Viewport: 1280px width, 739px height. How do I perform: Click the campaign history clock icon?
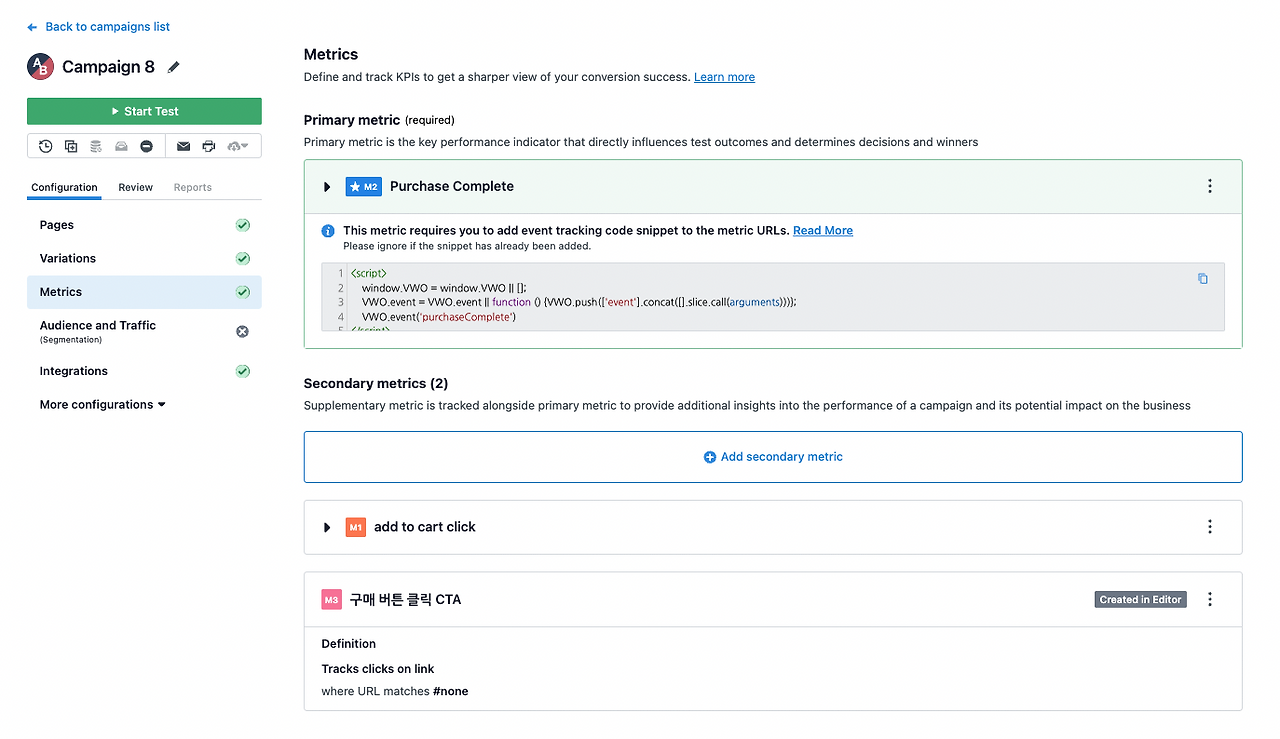point(46,146)
